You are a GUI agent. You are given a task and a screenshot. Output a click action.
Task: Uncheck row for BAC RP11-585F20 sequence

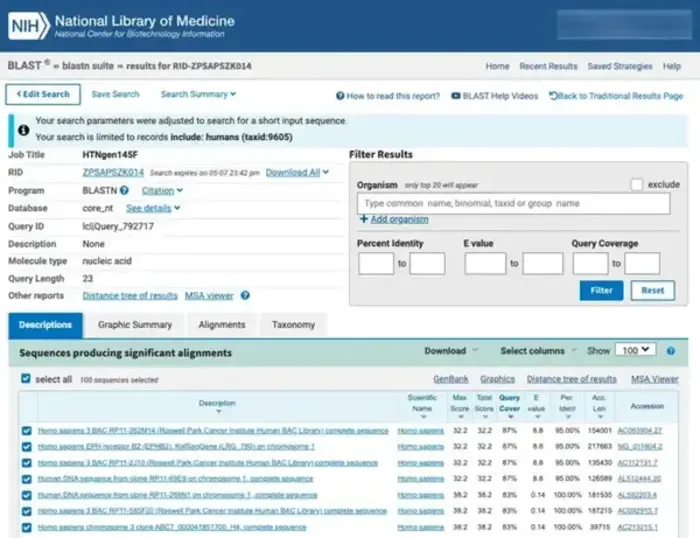click(27, 511)
